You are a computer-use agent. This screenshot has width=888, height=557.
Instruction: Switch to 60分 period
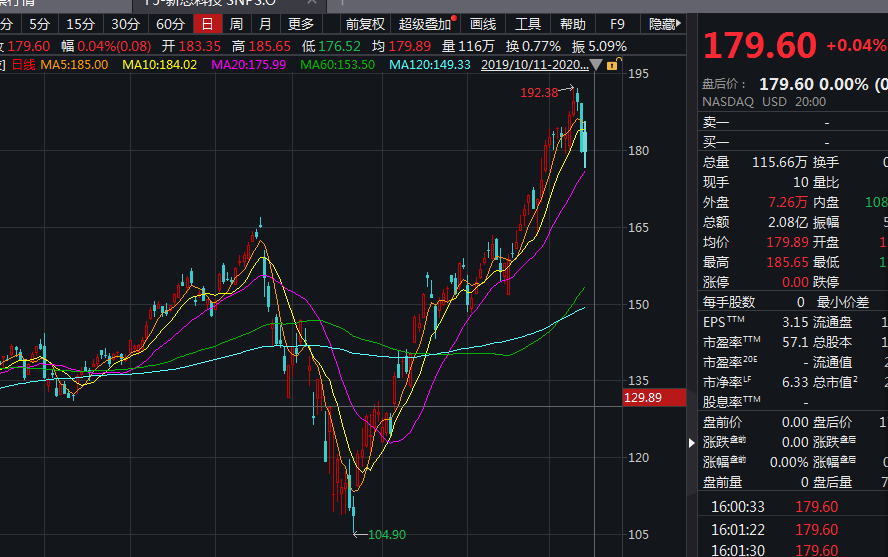click(x=170, y=24)
